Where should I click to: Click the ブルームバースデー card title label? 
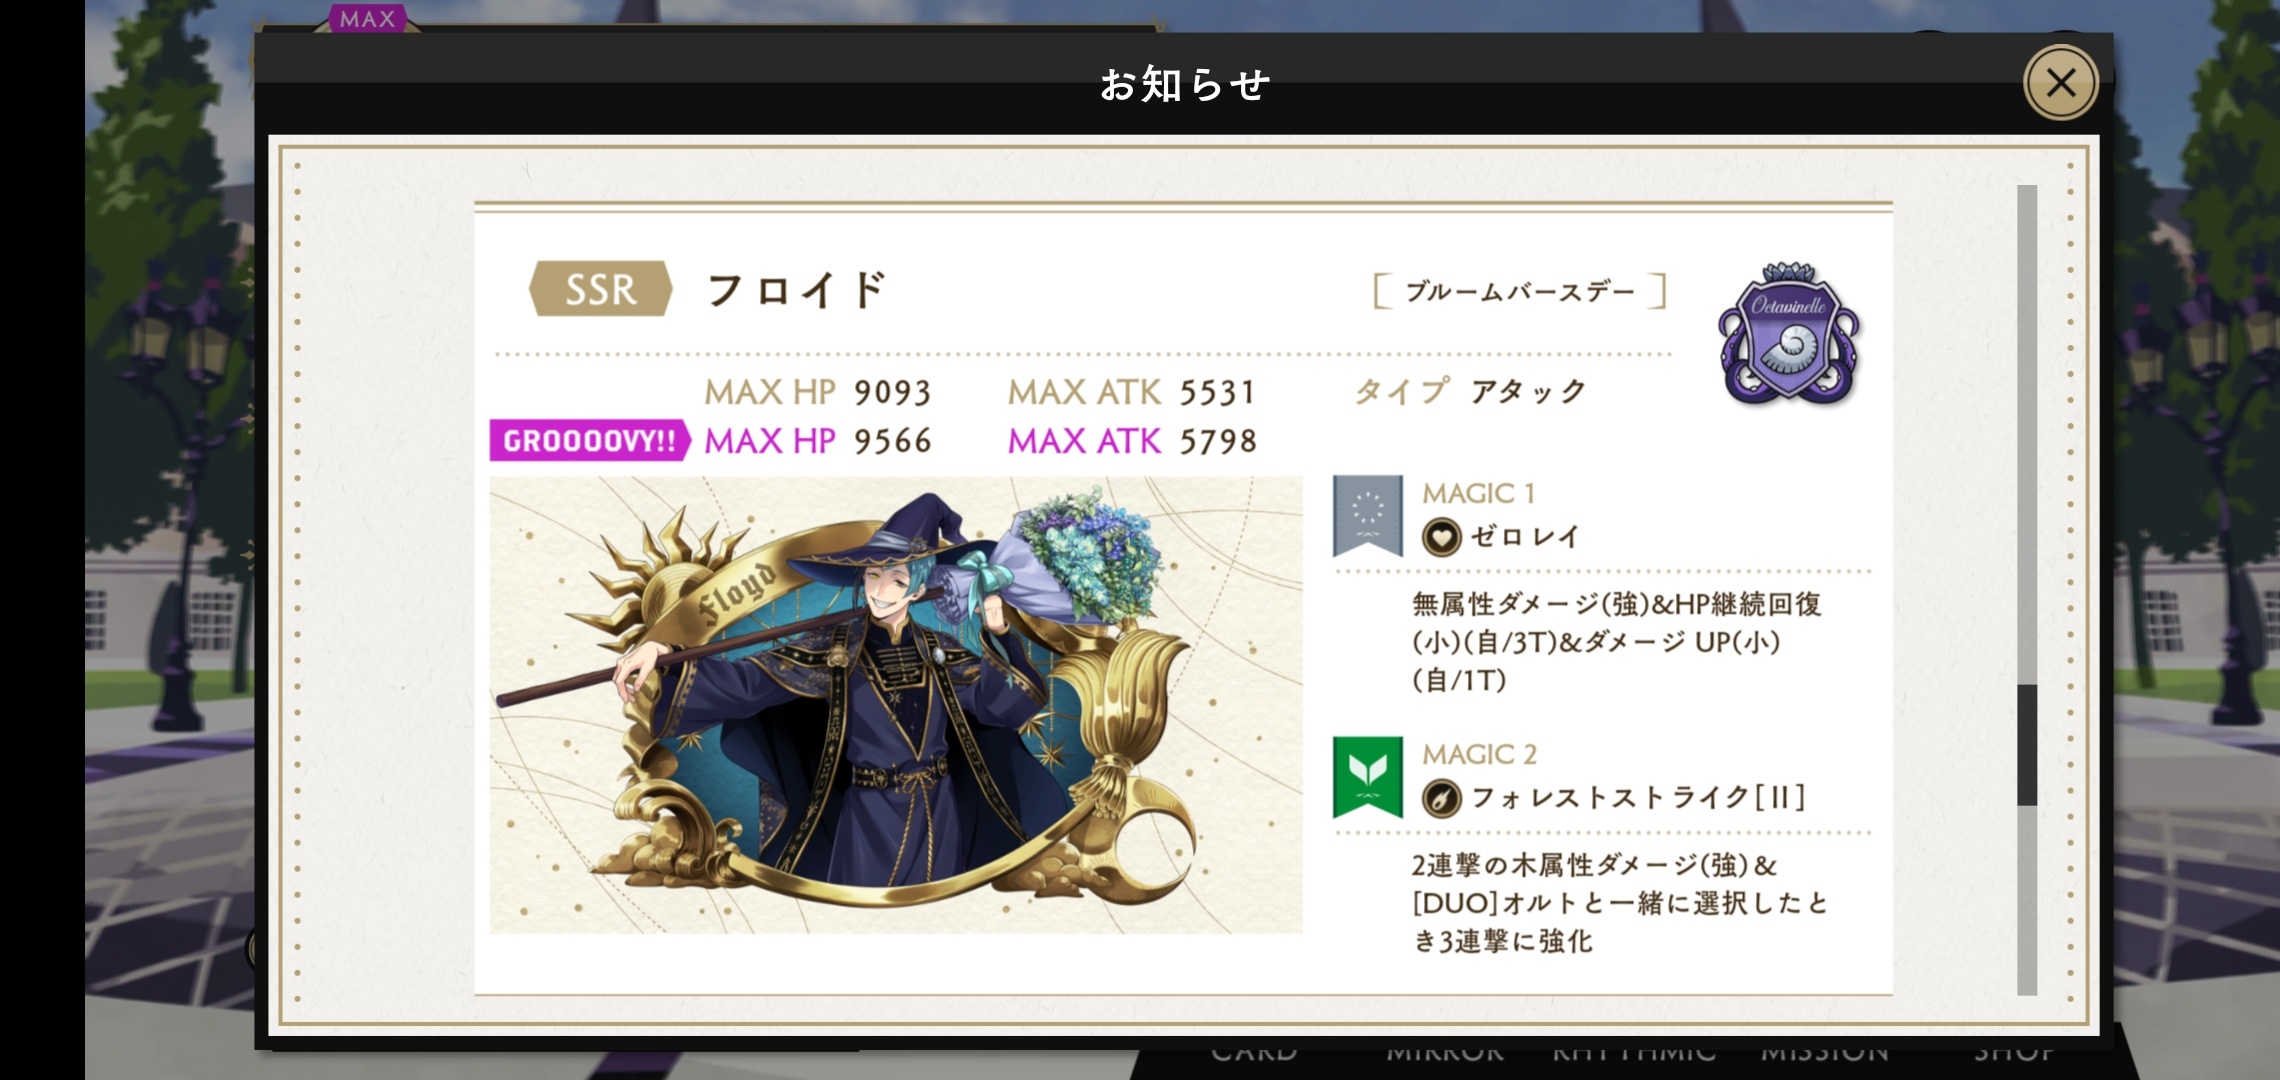point(1520,292)
